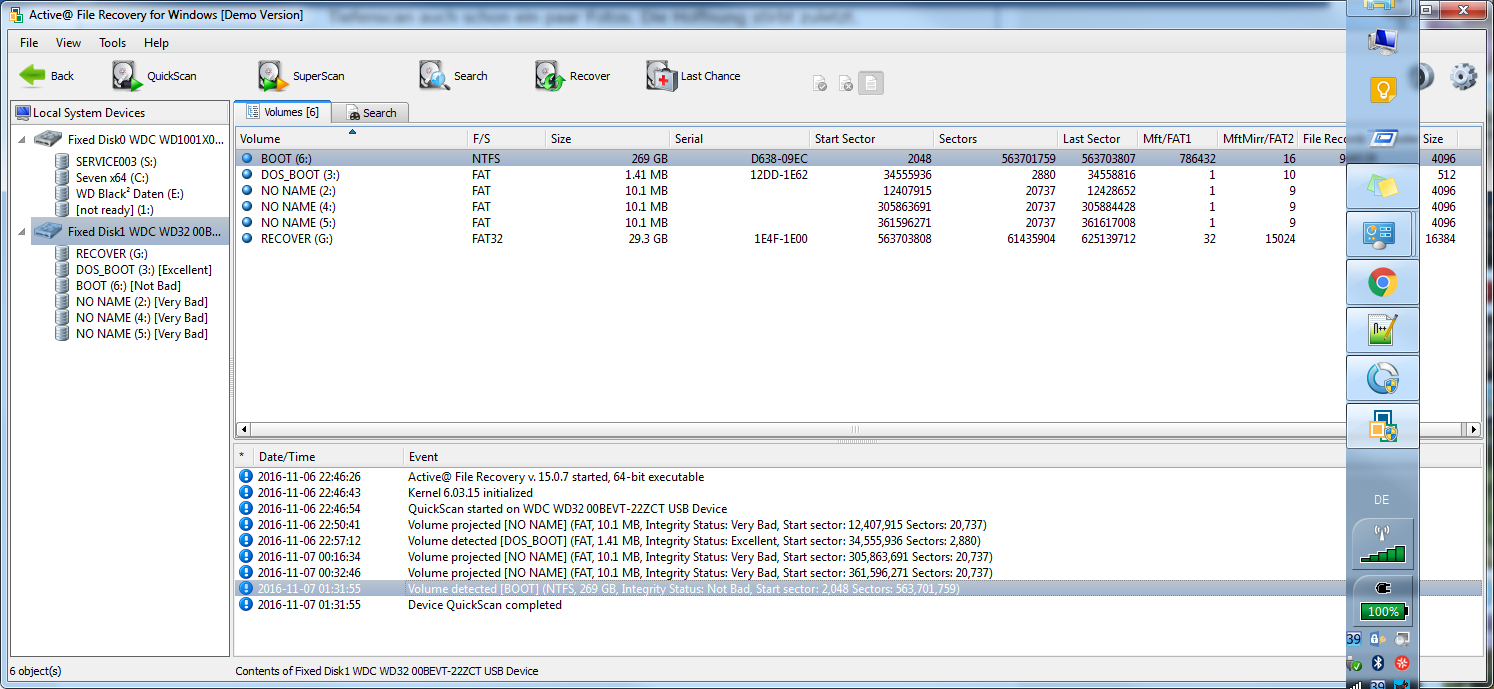Screen dimensions: 1494x689
Task: Select NO NAME (5:) [Very Bad] in tree
Action: (141, 333)
